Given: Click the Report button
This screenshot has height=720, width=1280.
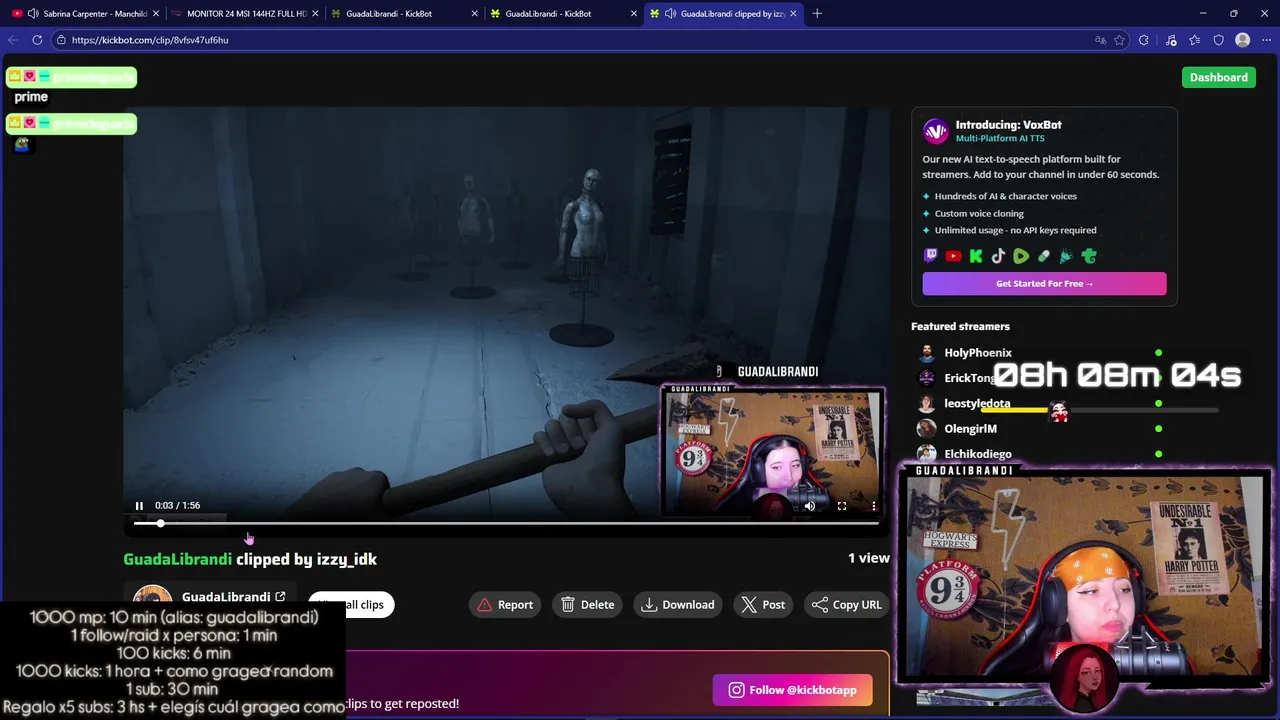Looking at the screenshot, I should (x=505, y=604).
